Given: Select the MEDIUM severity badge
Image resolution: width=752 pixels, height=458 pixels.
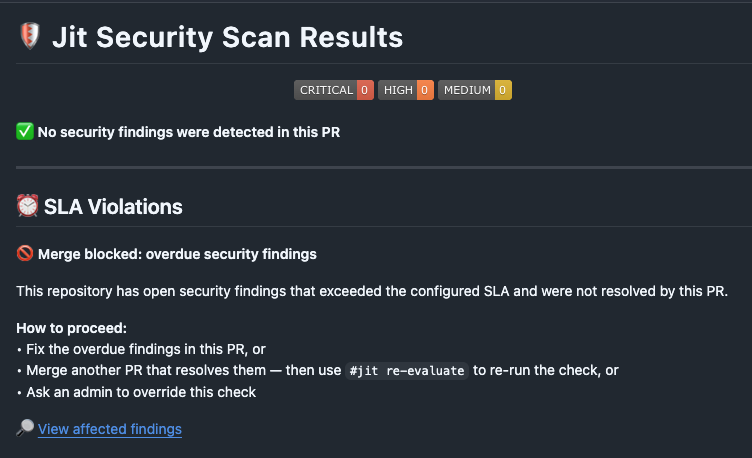Looking at the screenshot, I should [475, 90].
